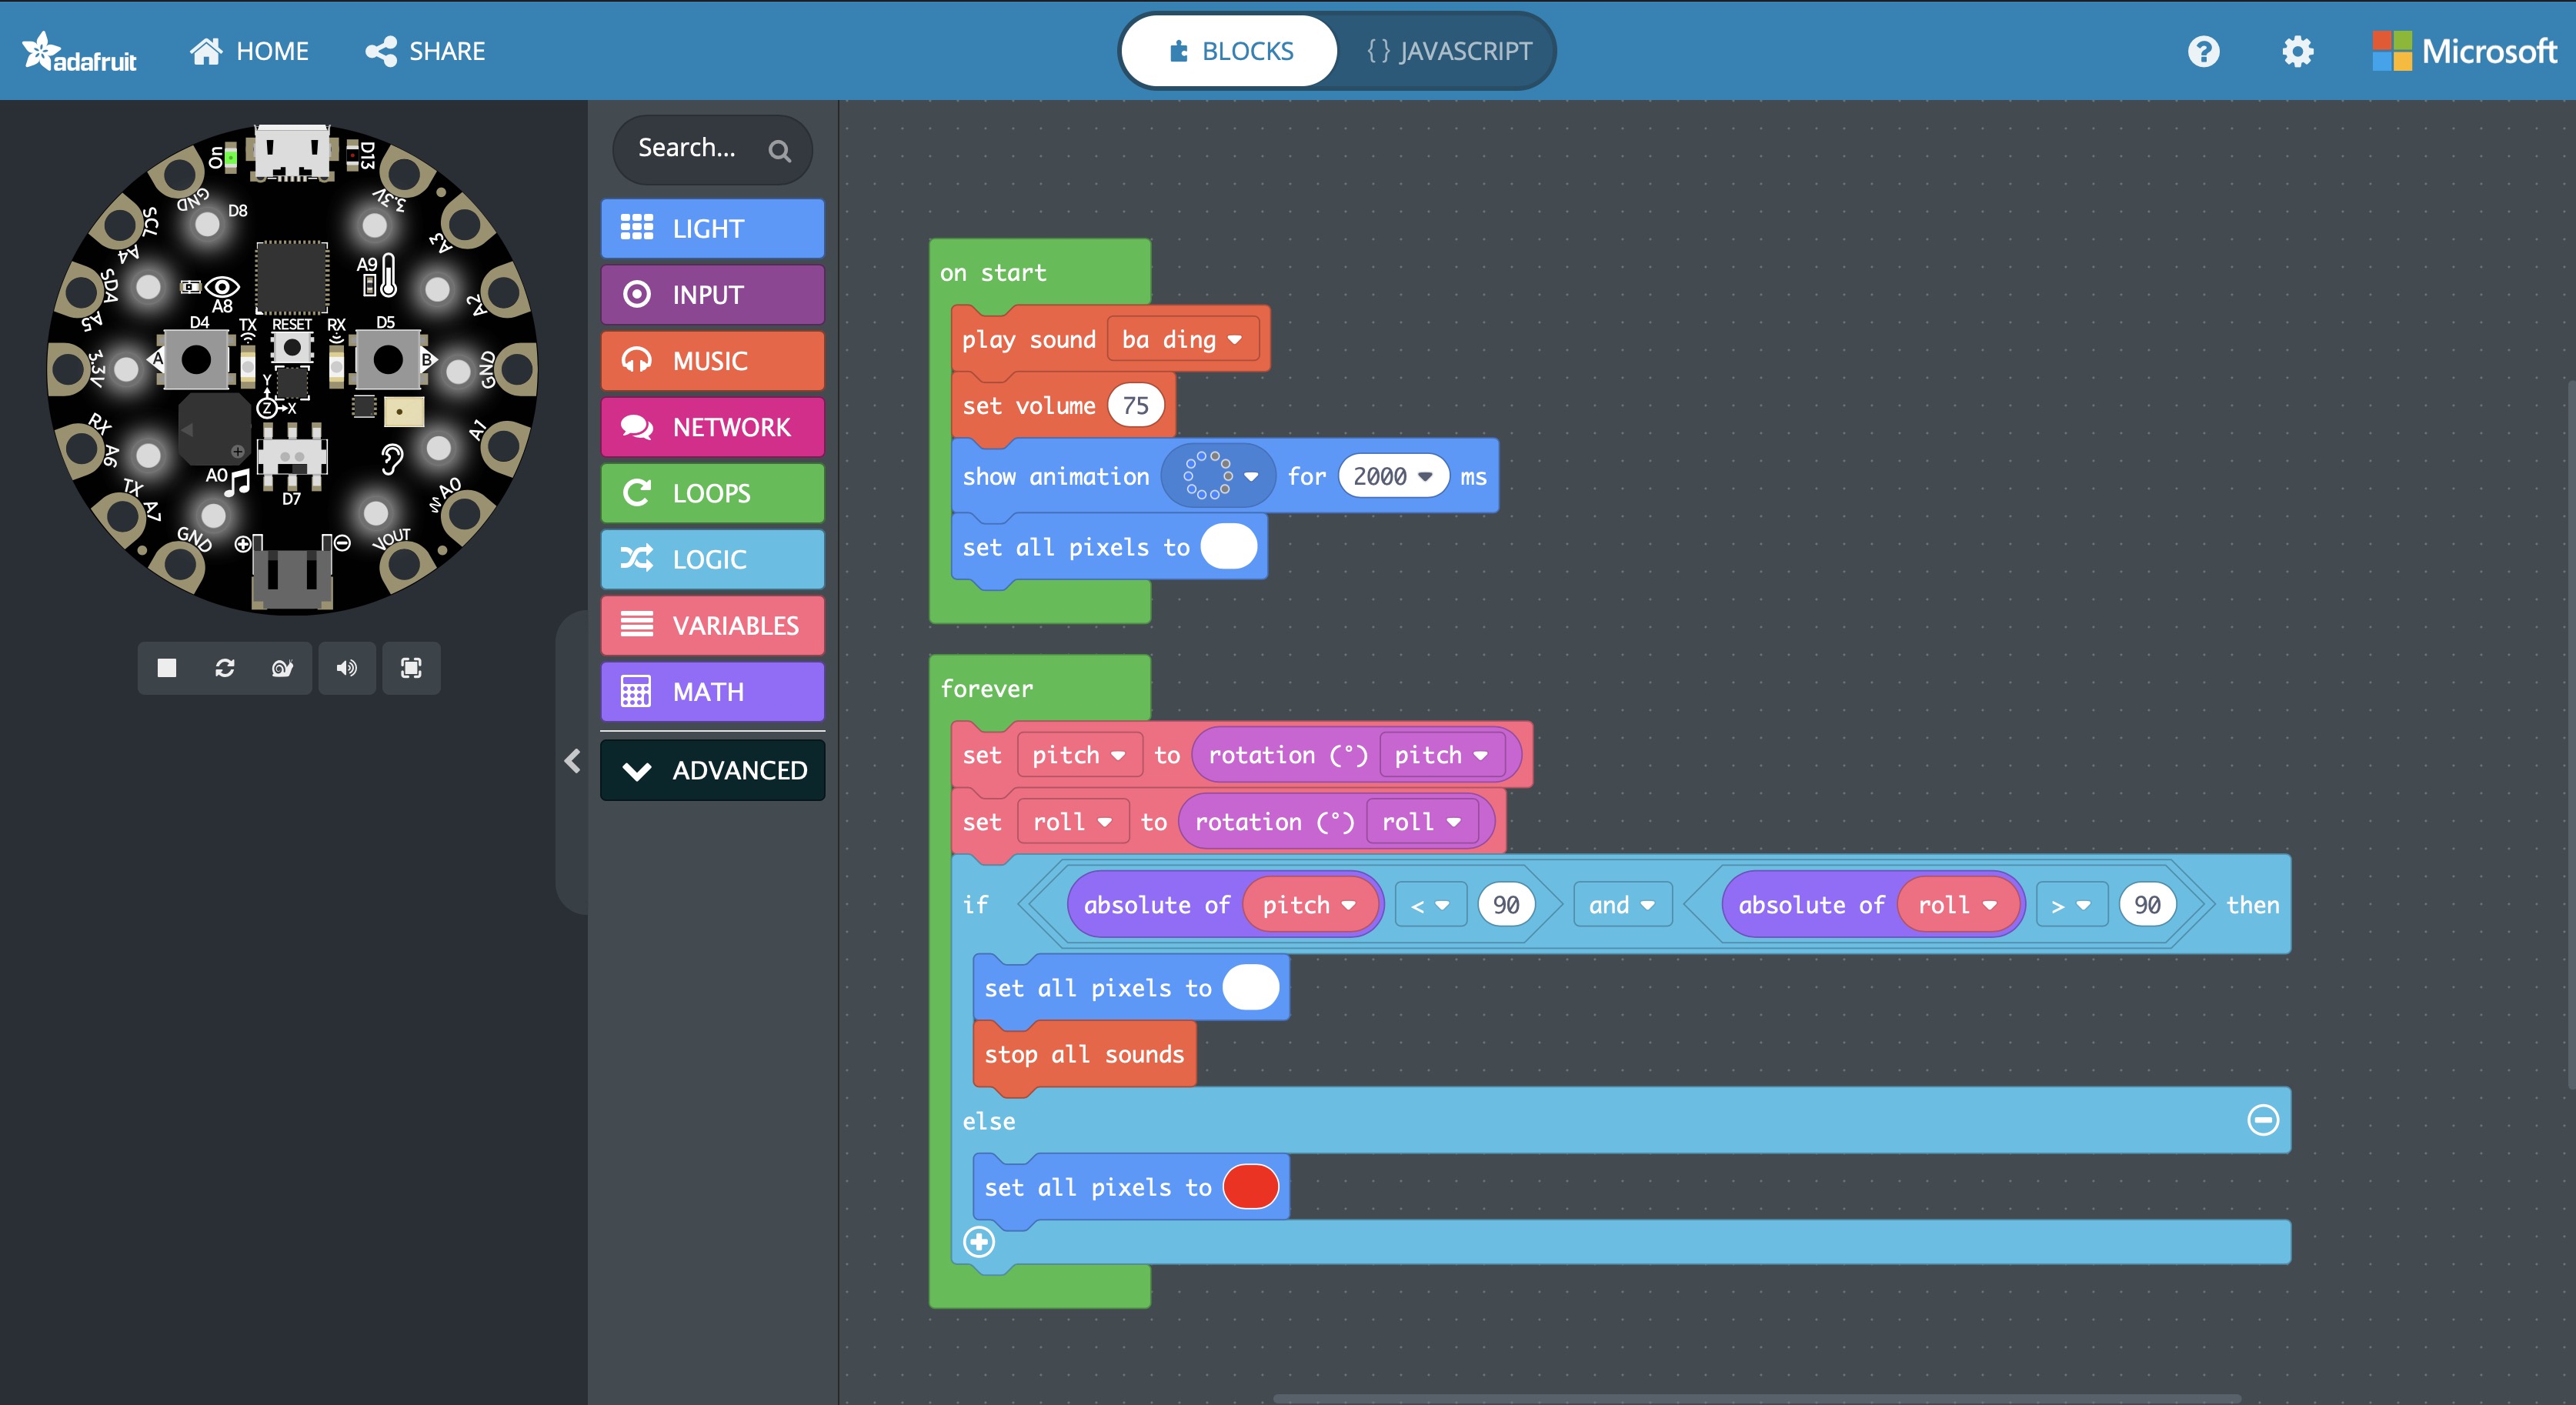Open white color swatch in on start

(x=1228, y=547)
